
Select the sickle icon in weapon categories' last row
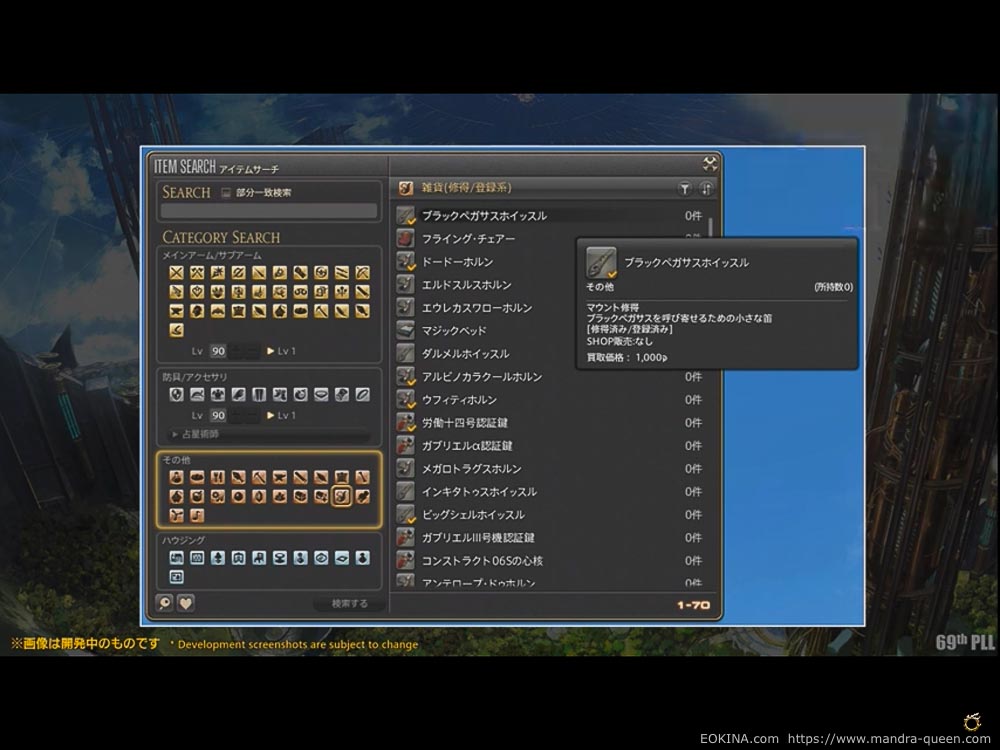177,330
